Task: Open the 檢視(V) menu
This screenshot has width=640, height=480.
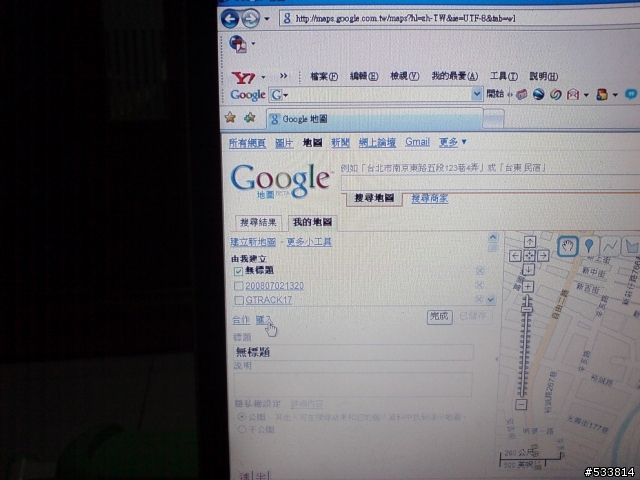Action: (x=404, y=76)
